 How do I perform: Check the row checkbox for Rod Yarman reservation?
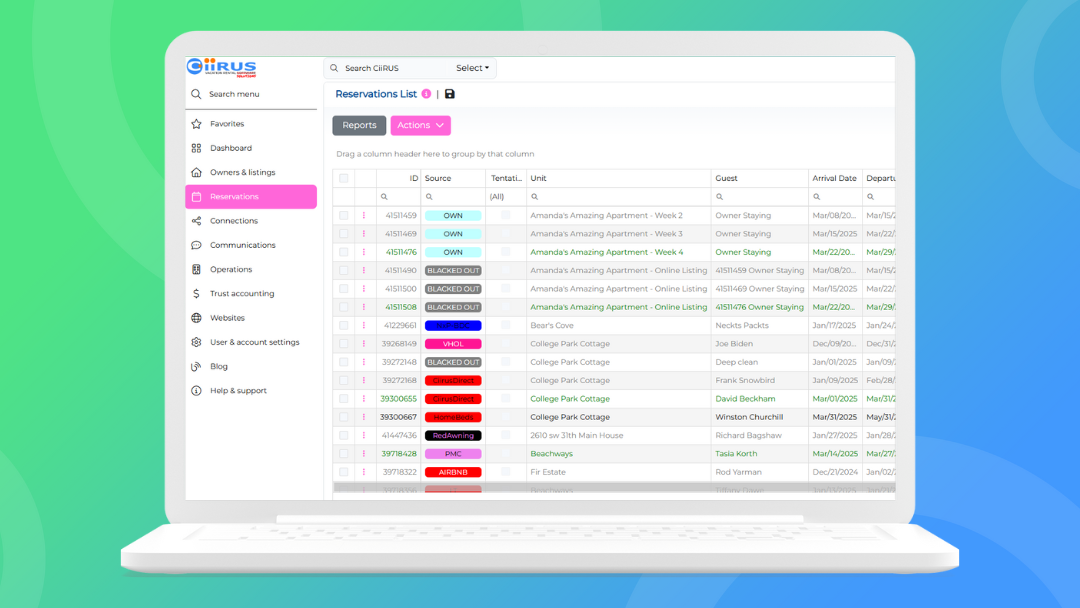point(344,472)
